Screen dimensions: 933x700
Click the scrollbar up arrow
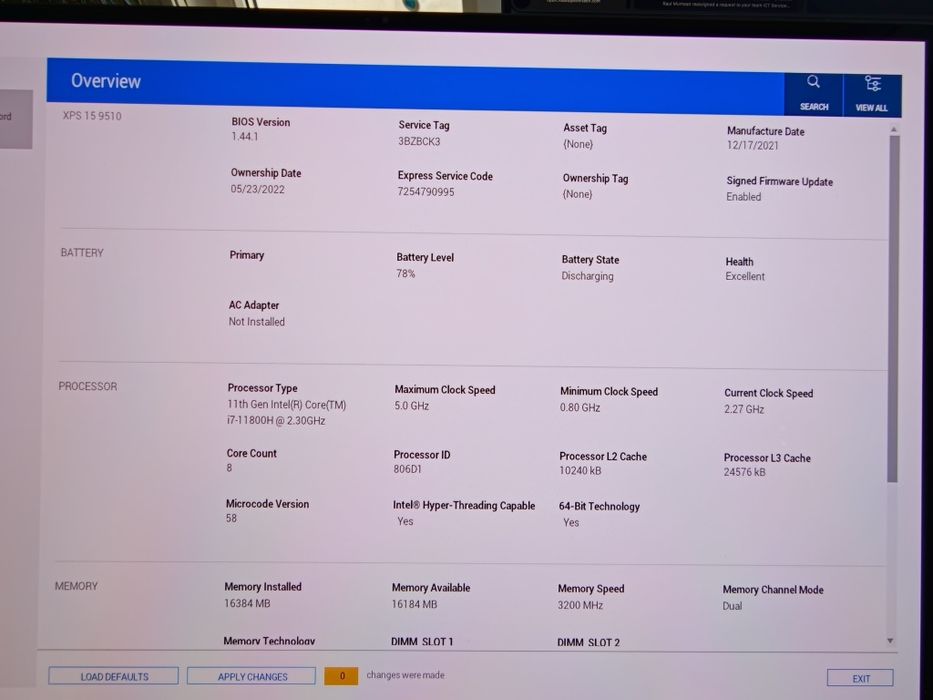[893, 129]
